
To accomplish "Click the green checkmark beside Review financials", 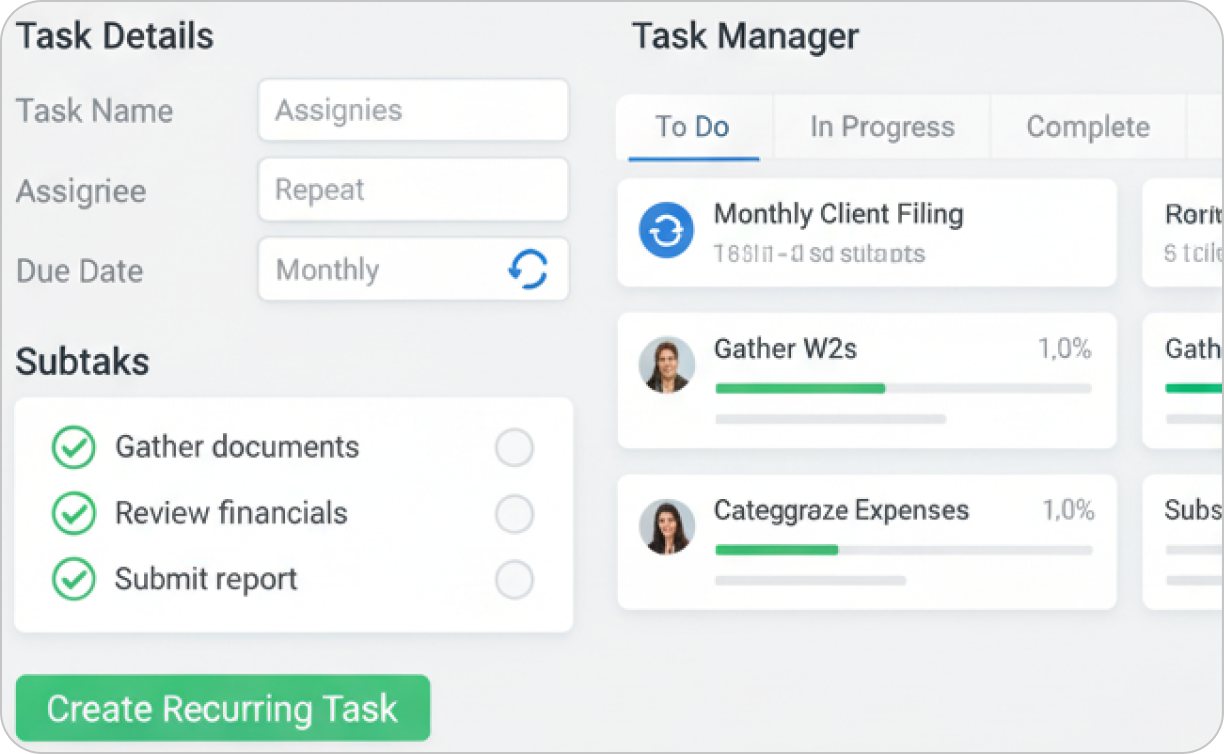I will [73, 513].
